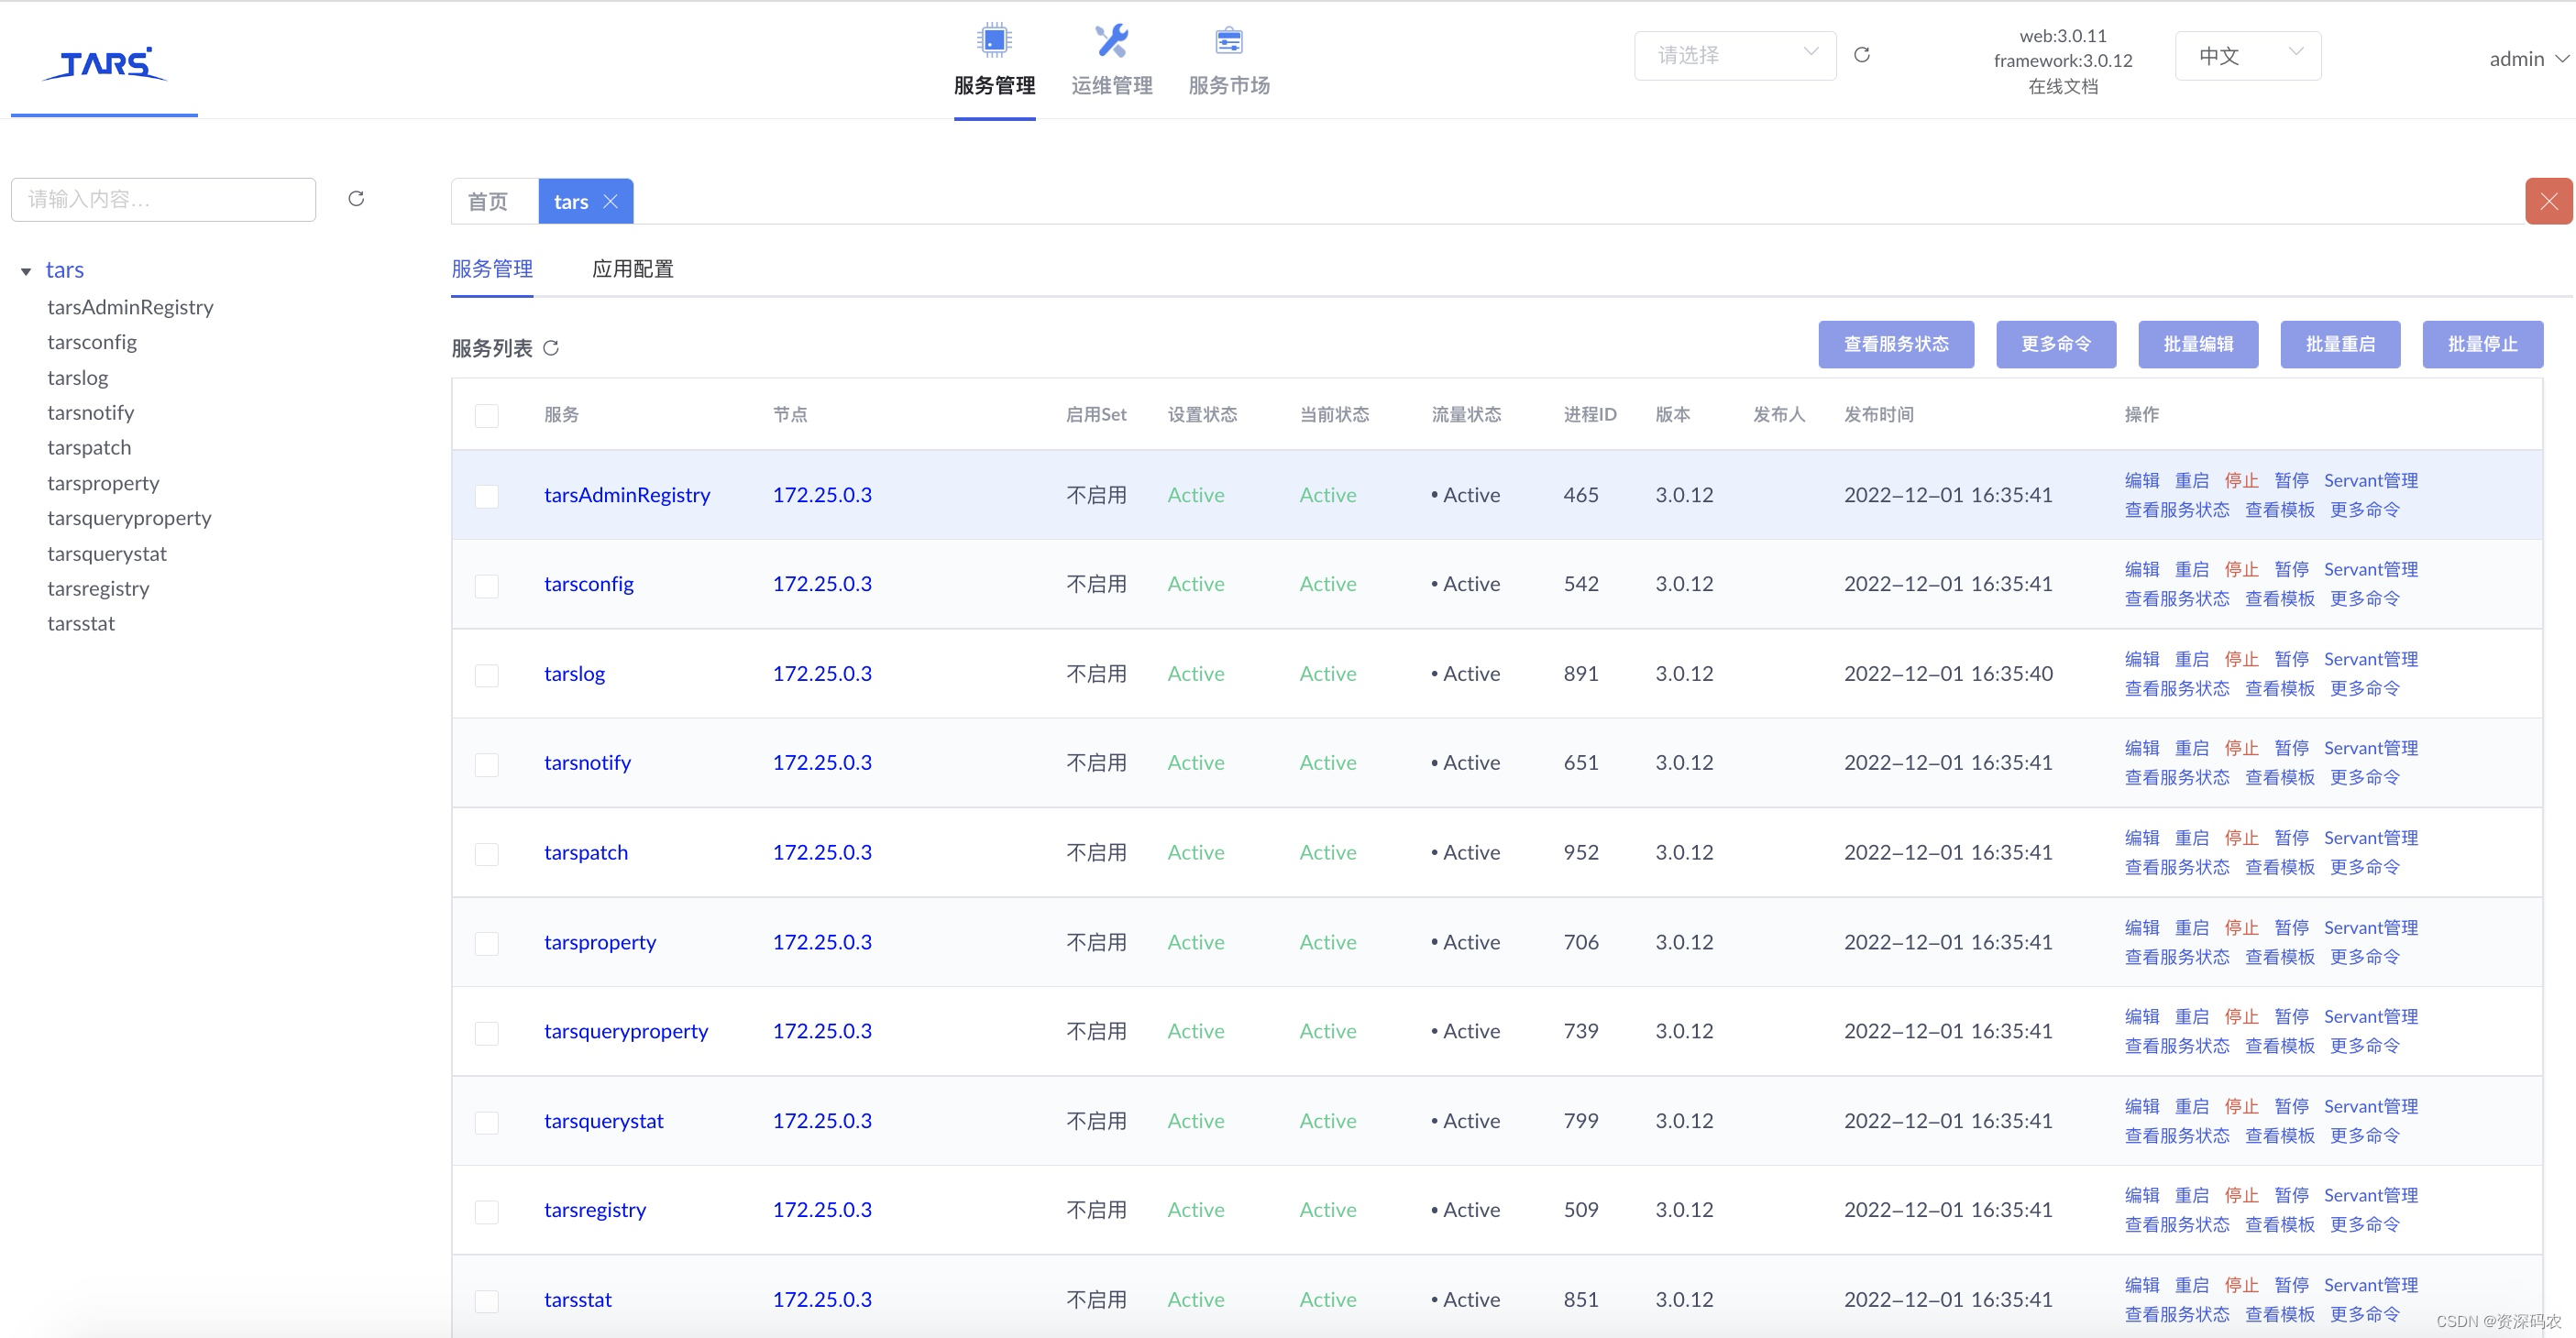Check the tarsregistry row checkbox
The width and height of the screenshot is (2576, 1338).
coord(487,1211)
